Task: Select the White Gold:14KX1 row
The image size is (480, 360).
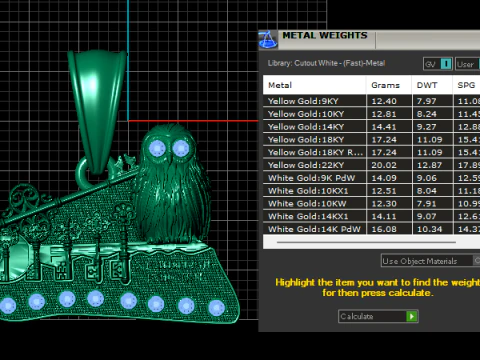Action: click(371, 216)
